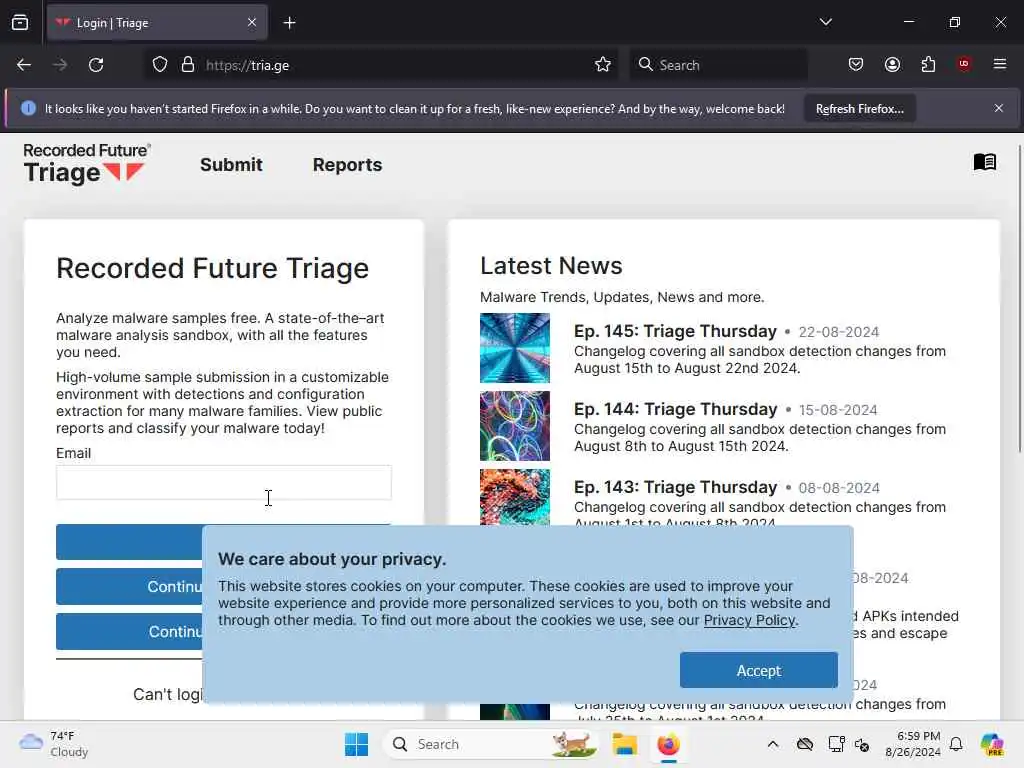Open Ep. 145: Triage Thursday article

(x=675, y=331)
